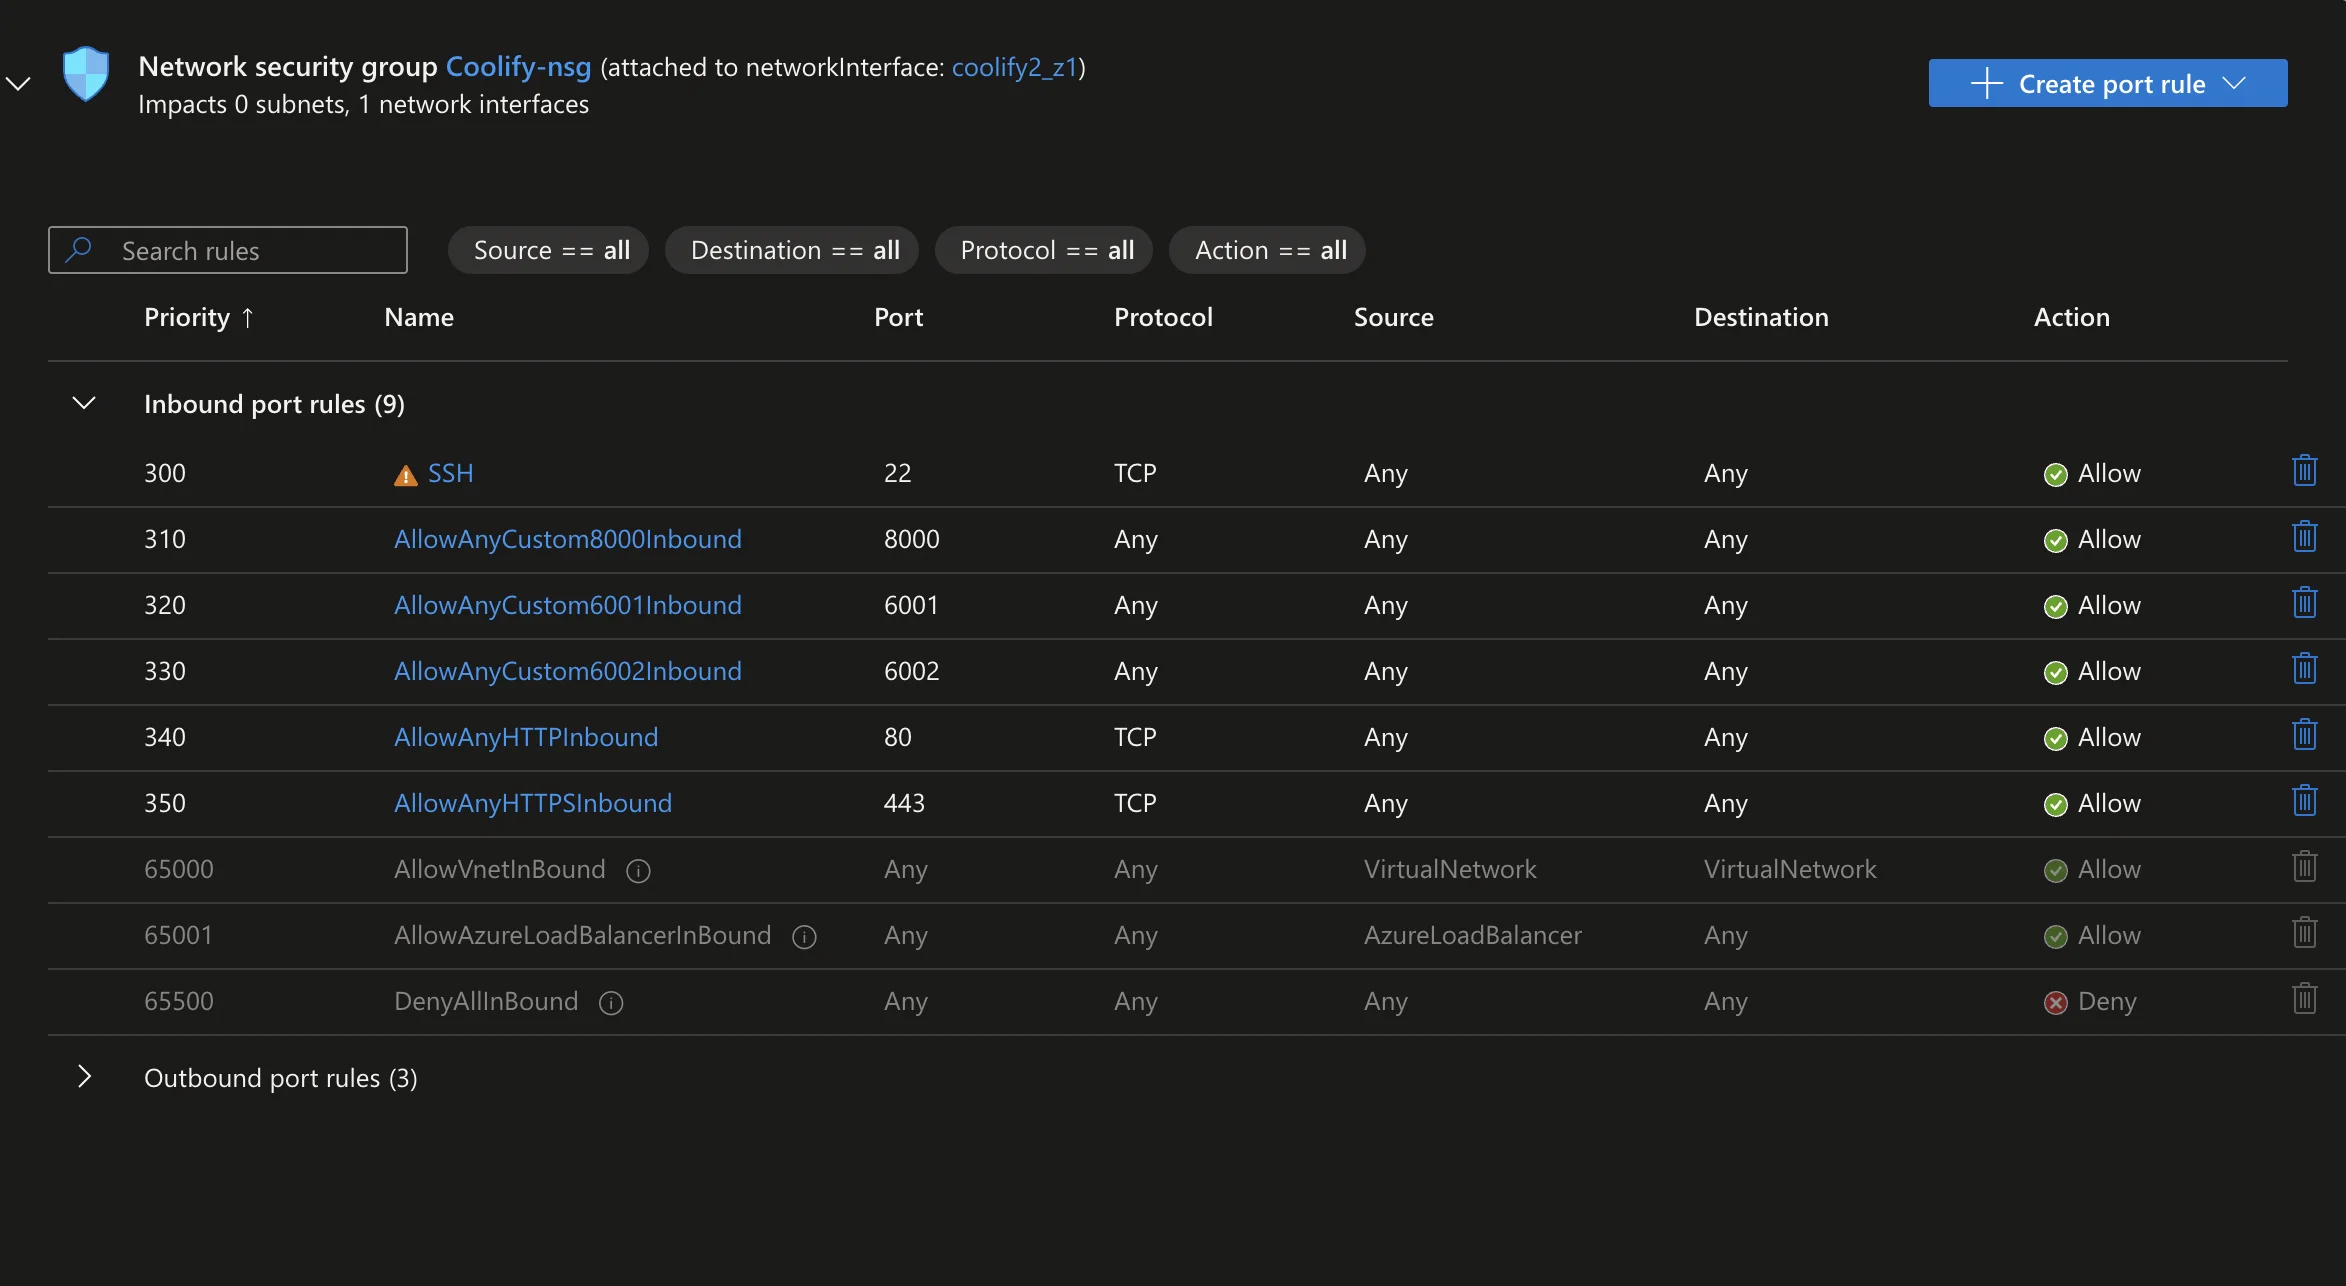Open the coolify2_z1 network interface link
Image resolution: width=2346 pixels, height=1286 pixels.
1013,67
